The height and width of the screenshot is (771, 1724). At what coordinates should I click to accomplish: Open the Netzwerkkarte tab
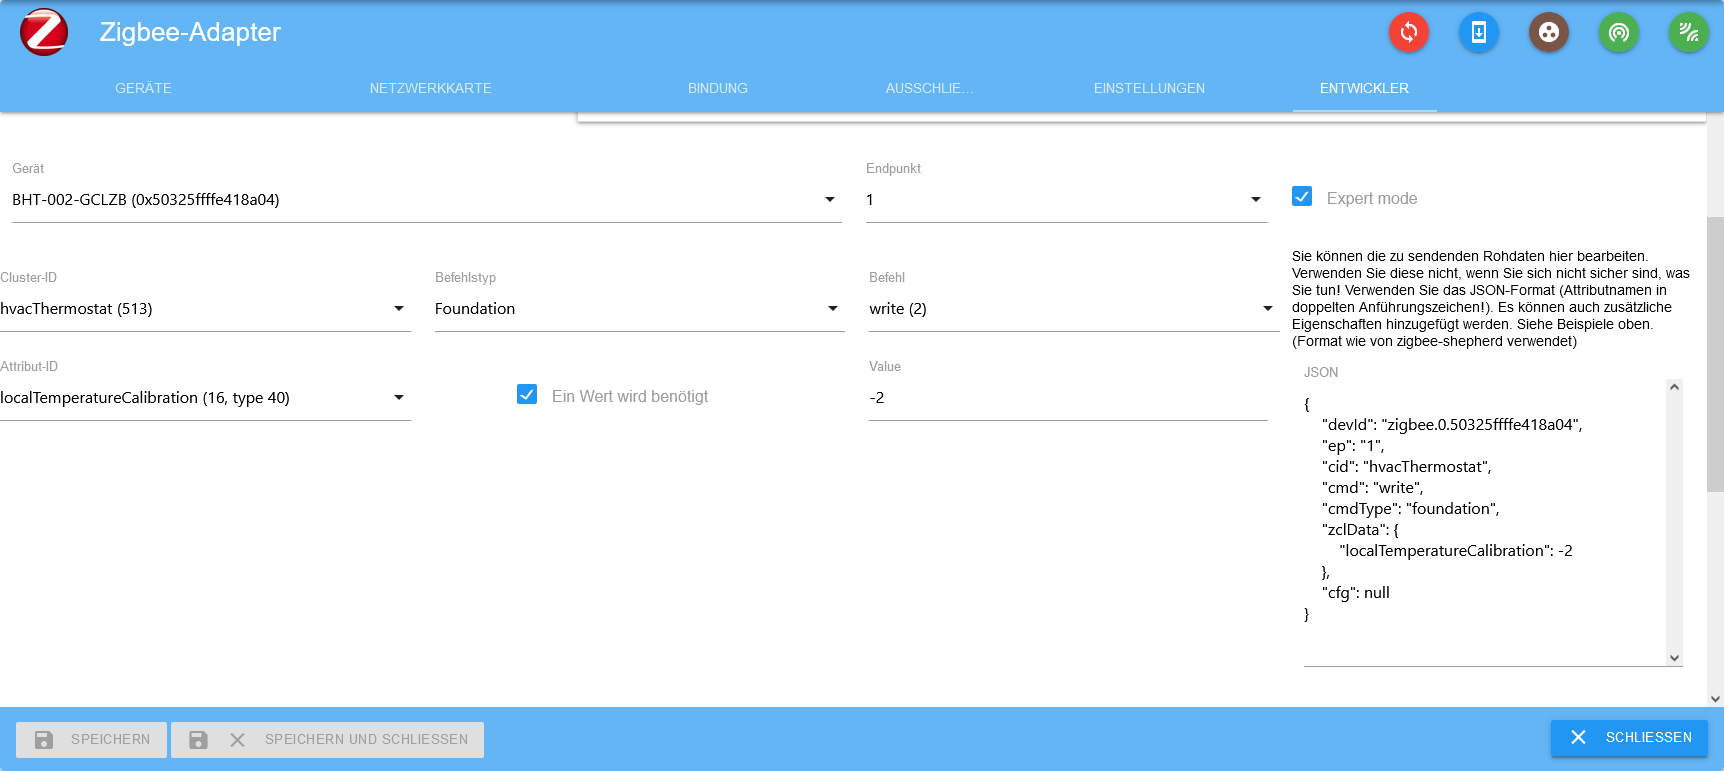pos(431,88)
